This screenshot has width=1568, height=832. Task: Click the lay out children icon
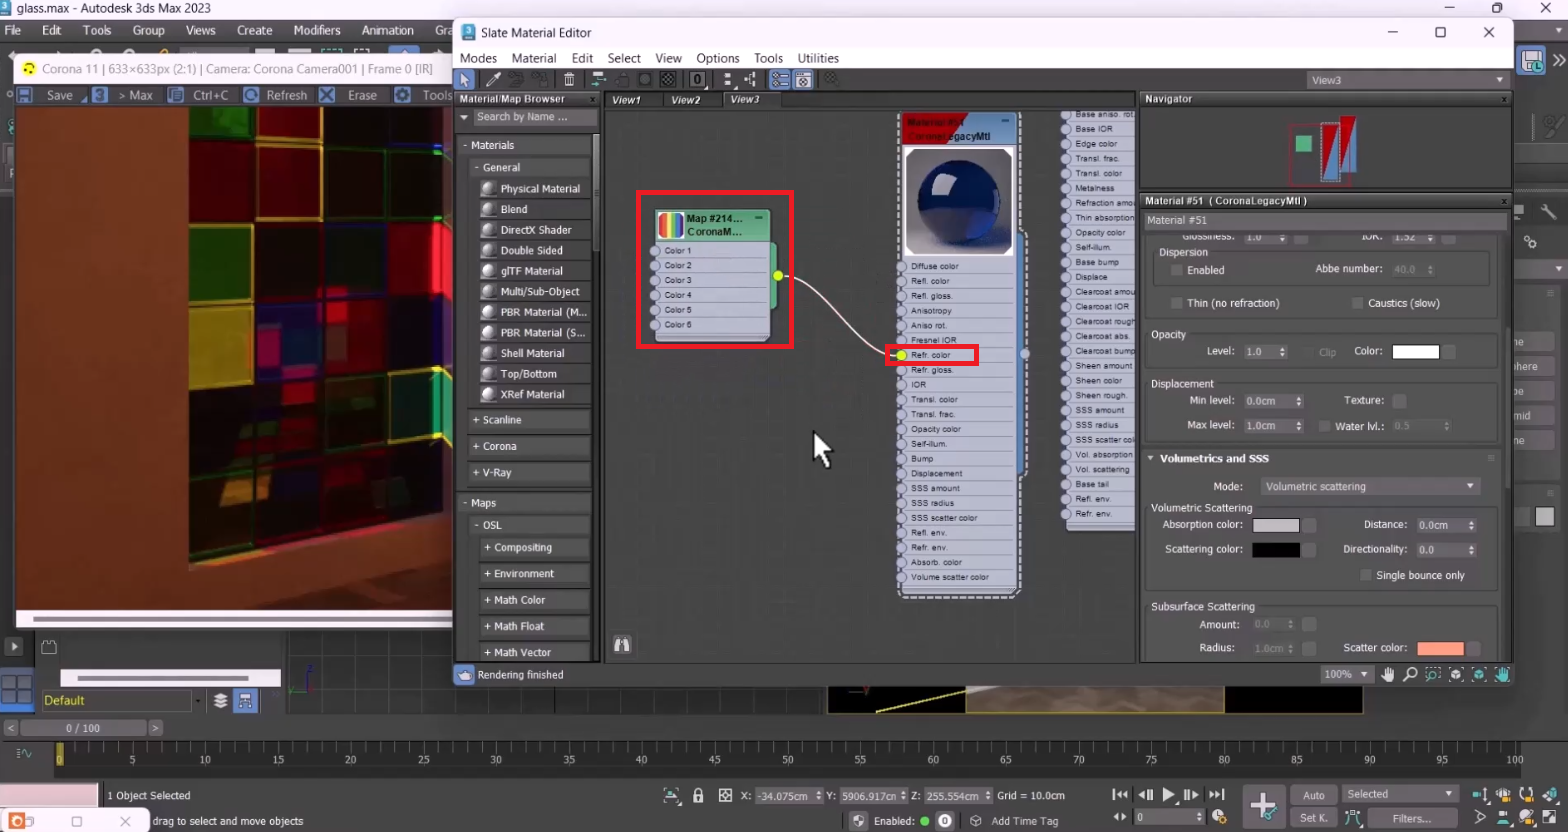pyautogui.click(x=750, y=80)
